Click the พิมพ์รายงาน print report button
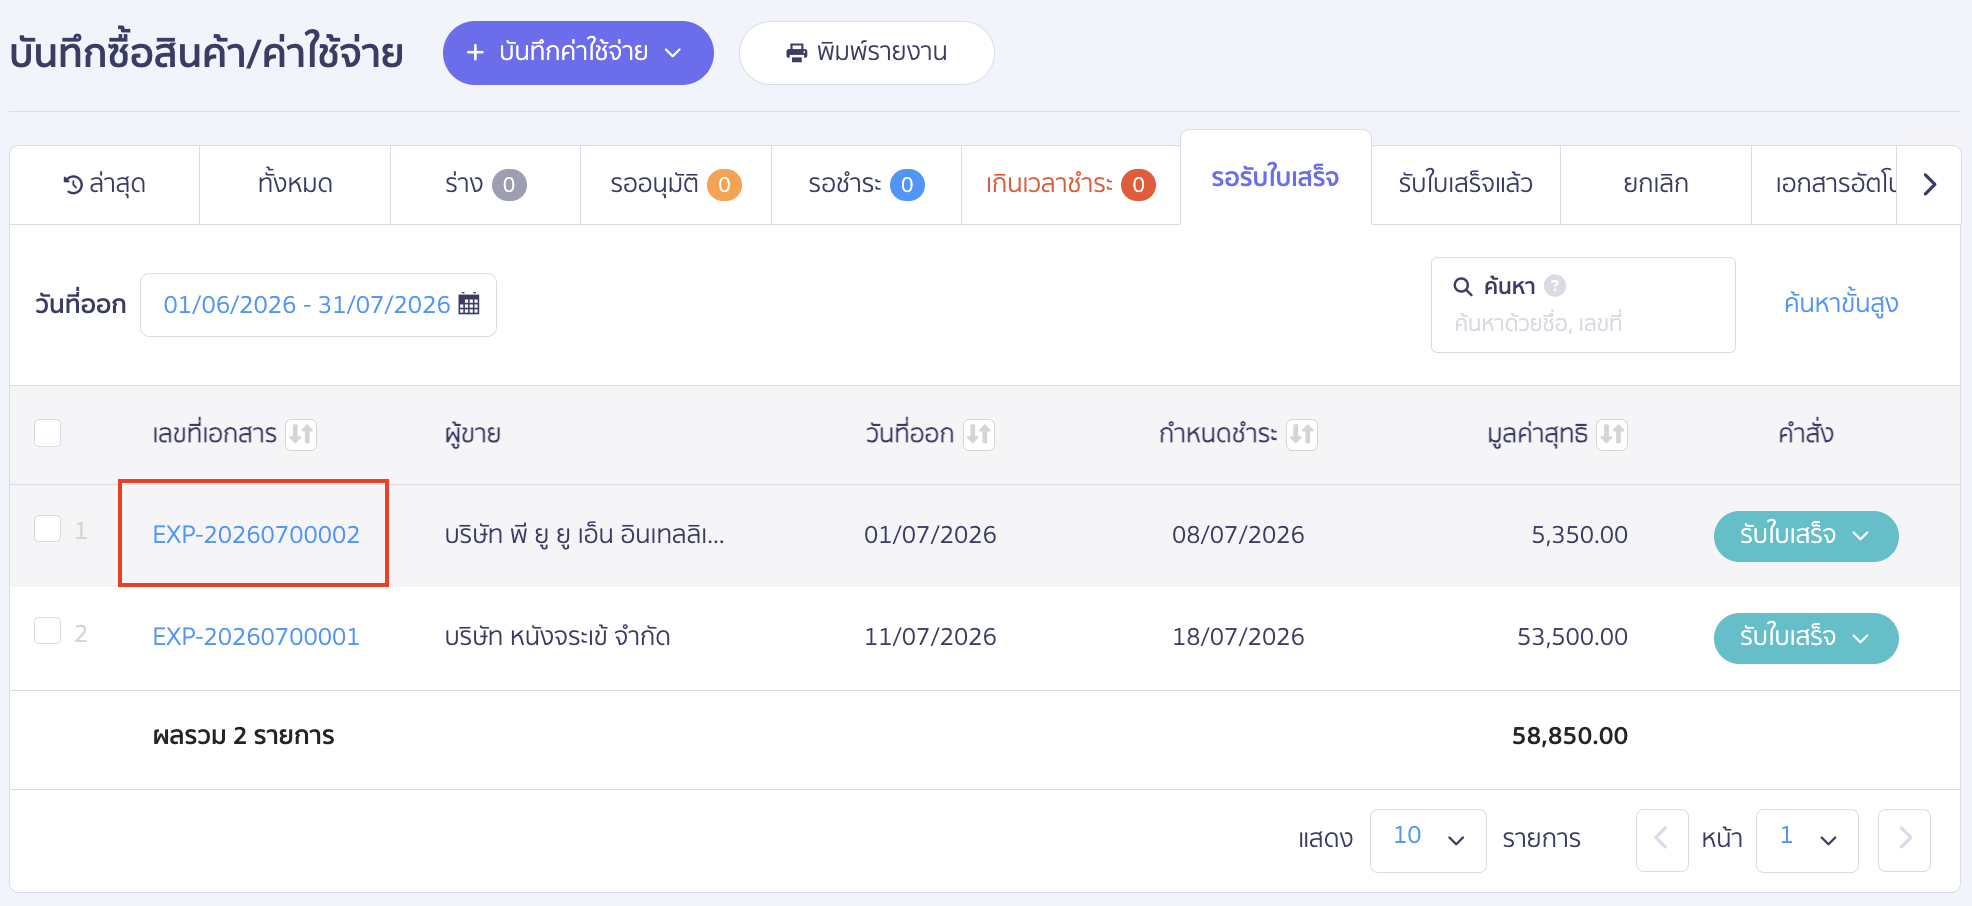 tap(866, 53)
